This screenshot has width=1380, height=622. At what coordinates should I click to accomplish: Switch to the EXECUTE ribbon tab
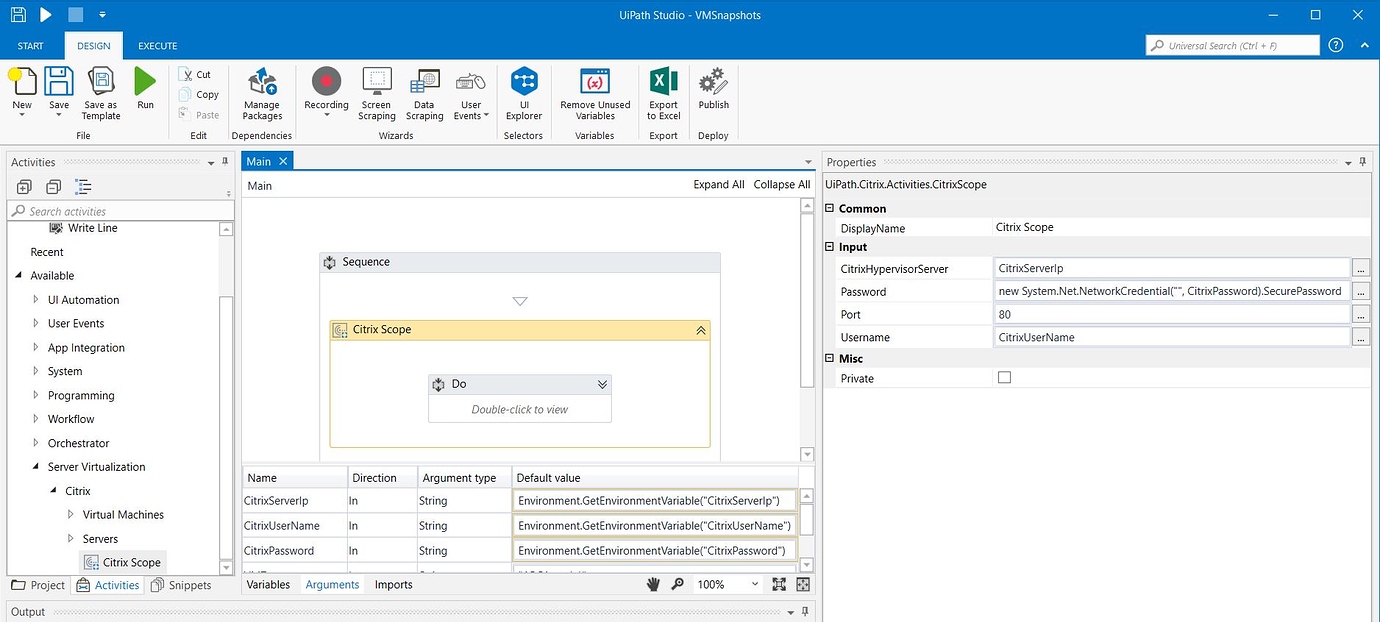157,45
